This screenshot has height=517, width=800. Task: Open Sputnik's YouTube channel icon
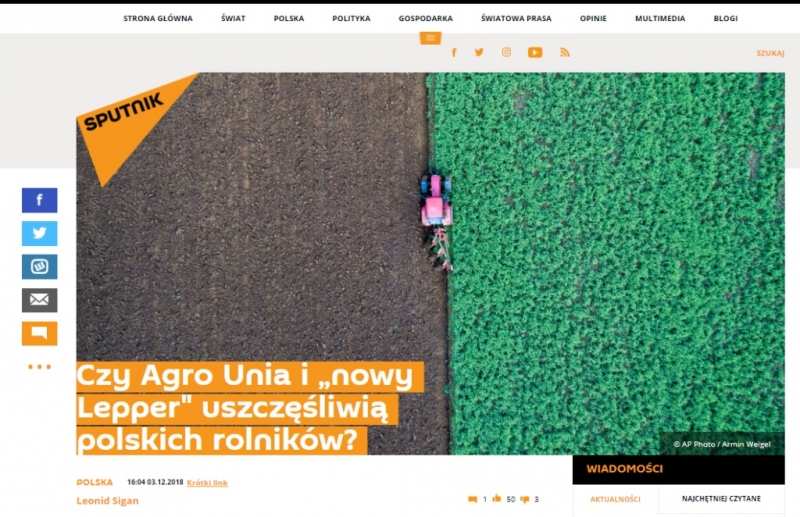tap(535, 52)
